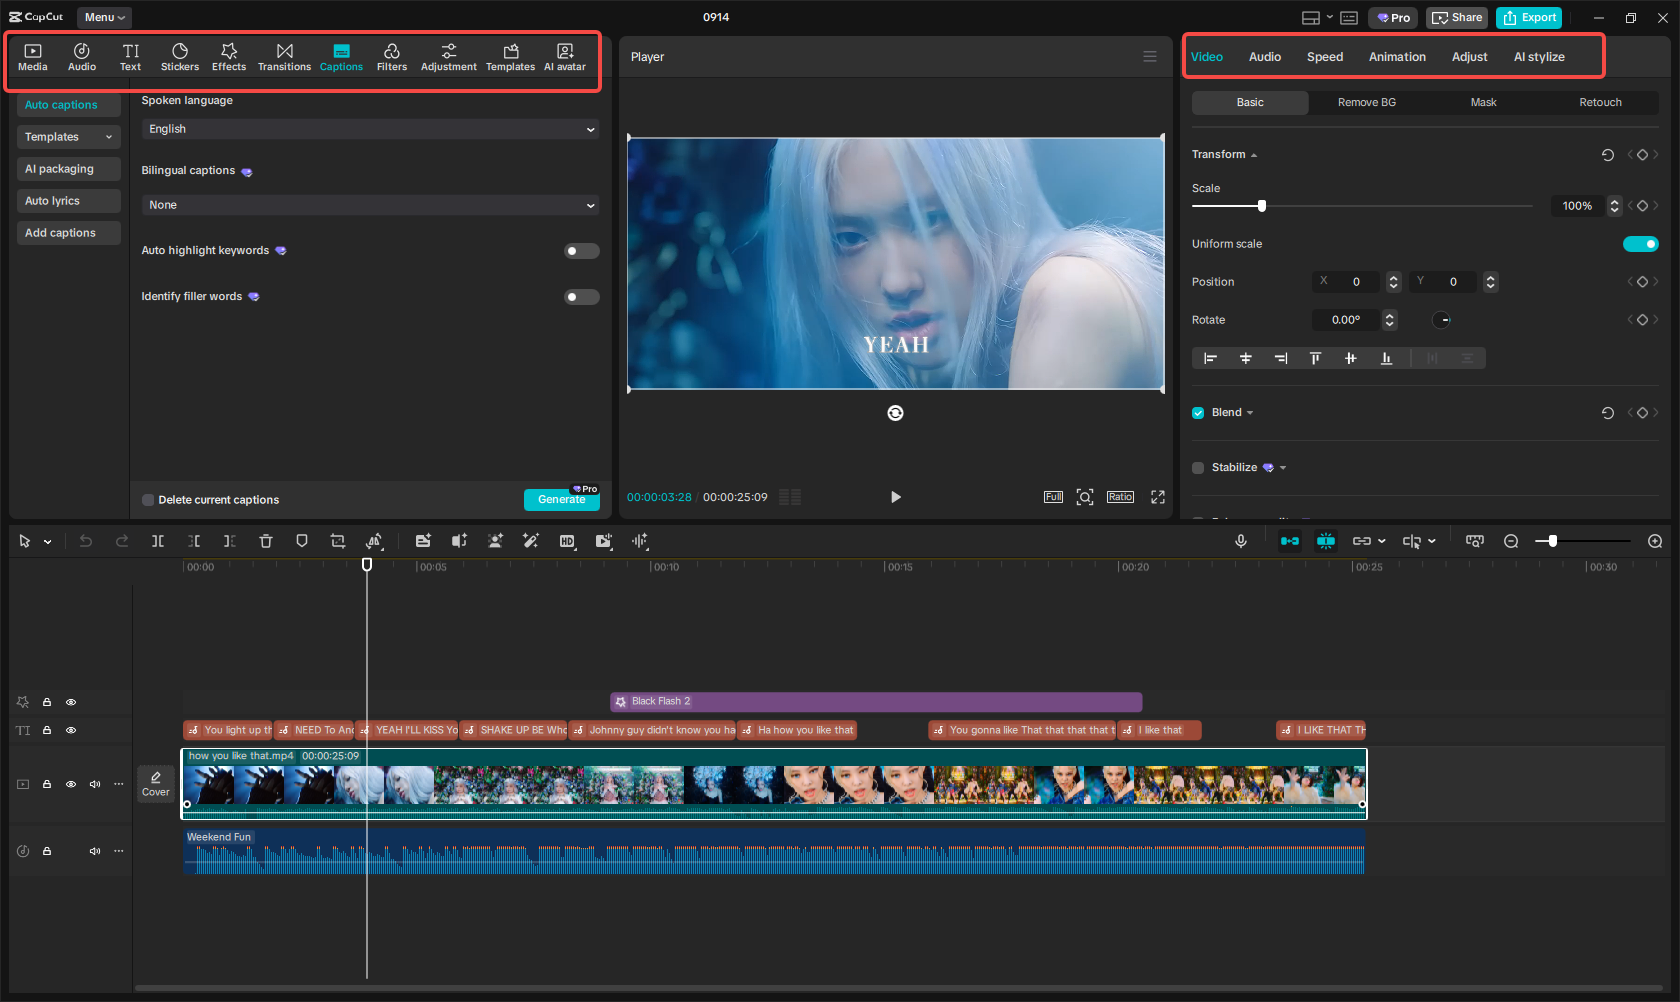1680x1002 pixels.
Task: Open the Filters panel
Action: pyautogui.click(x=392, y=56)
